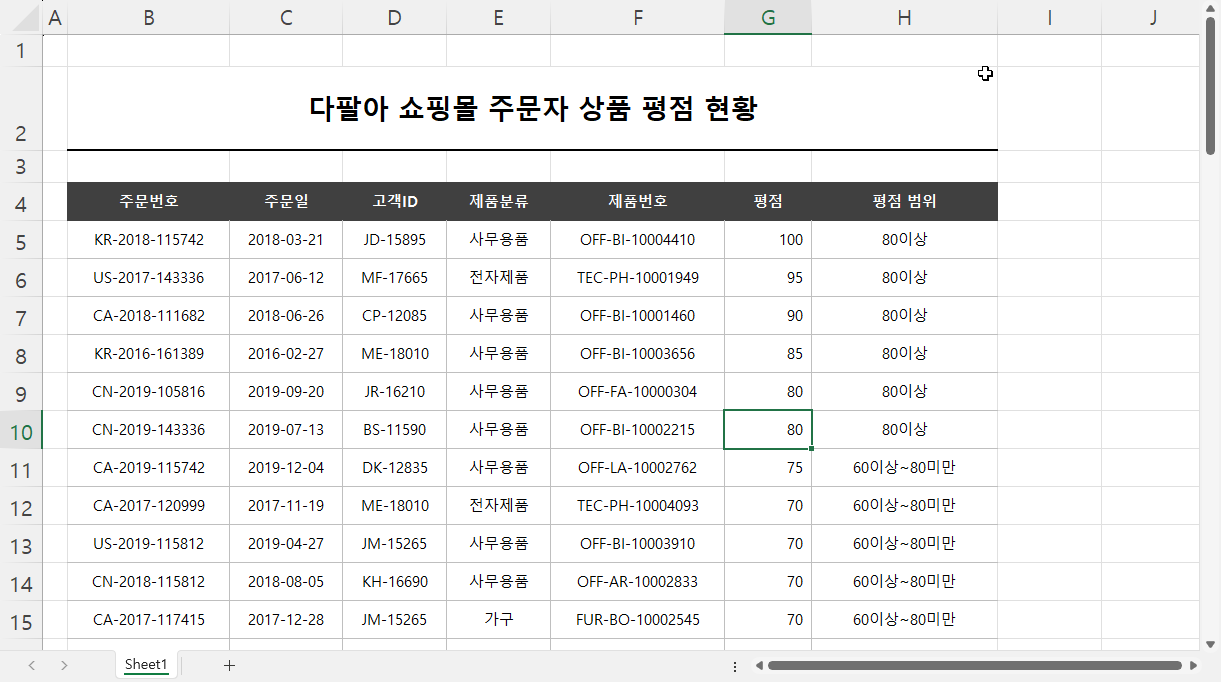Select product cell OFF-FA-10000304
The image size is (1221, 682).
[x=638, y=392]
